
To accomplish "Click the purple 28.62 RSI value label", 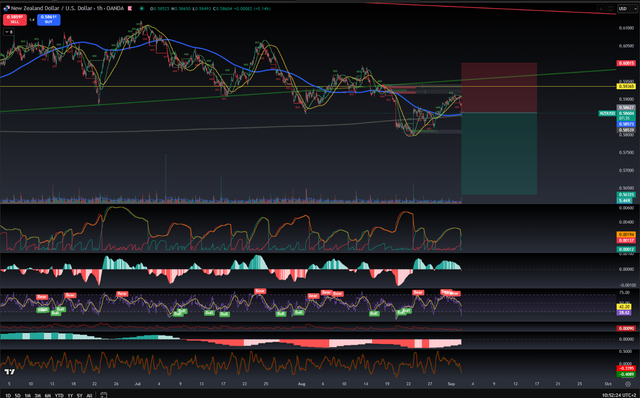I will 624,313.
